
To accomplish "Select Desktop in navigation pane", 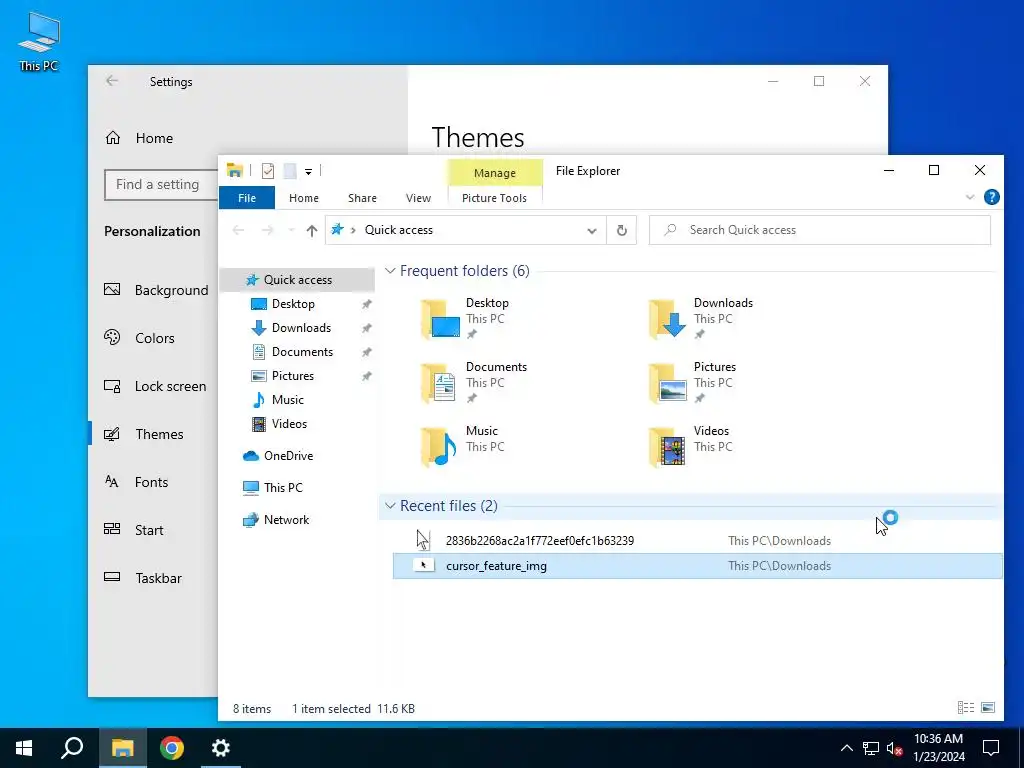I will pyautogui.click(x=293, y=304).
